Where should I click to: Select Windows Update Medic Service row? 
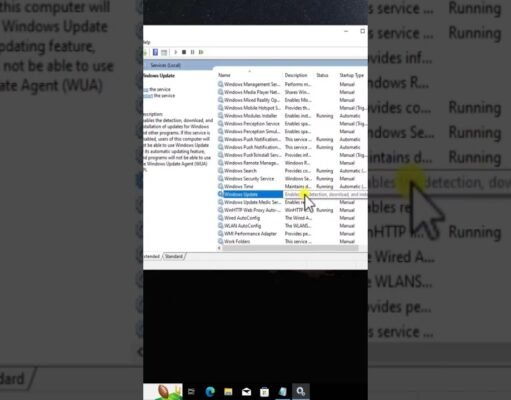[292, 202]
